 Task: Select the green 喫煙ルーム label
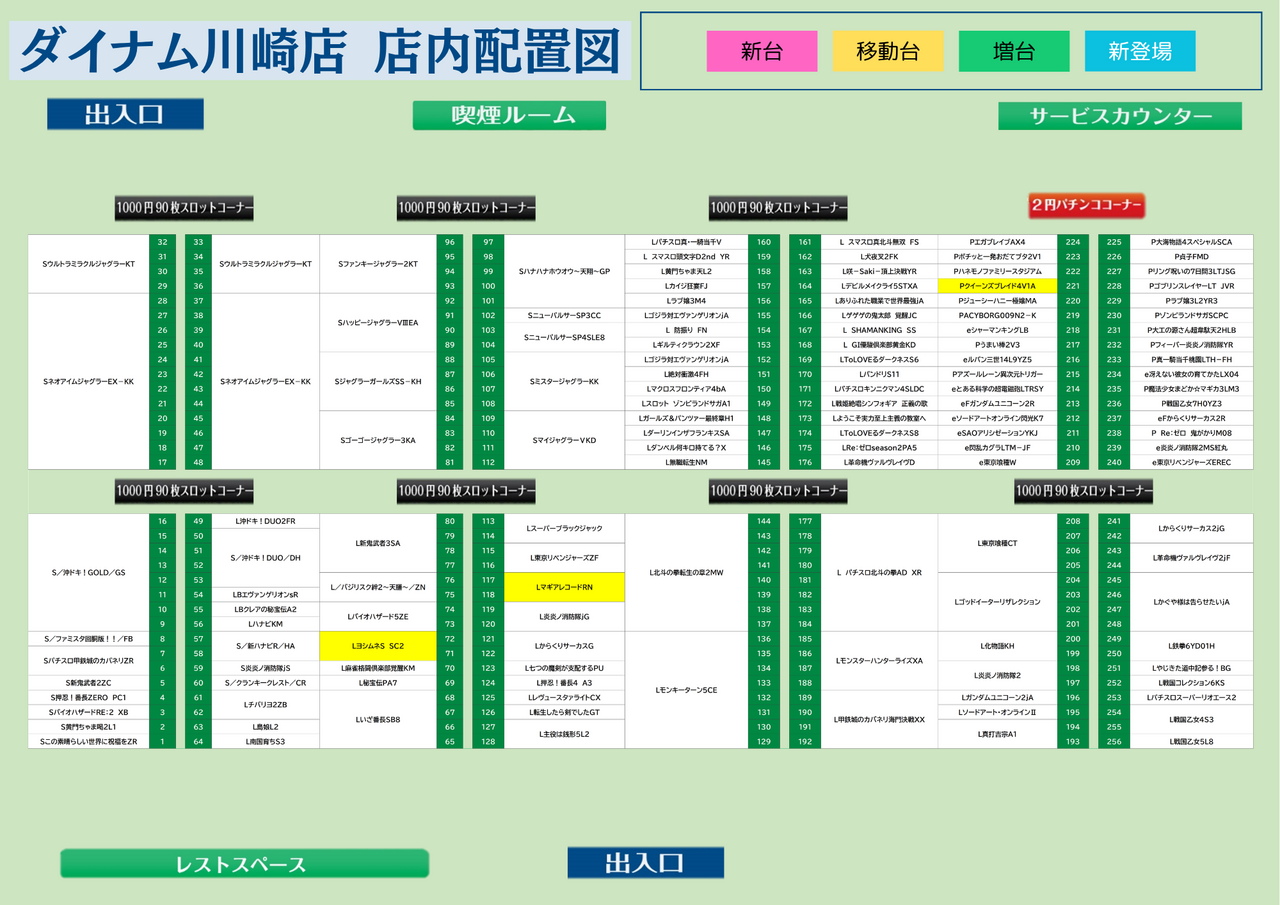tap(509, 115)
